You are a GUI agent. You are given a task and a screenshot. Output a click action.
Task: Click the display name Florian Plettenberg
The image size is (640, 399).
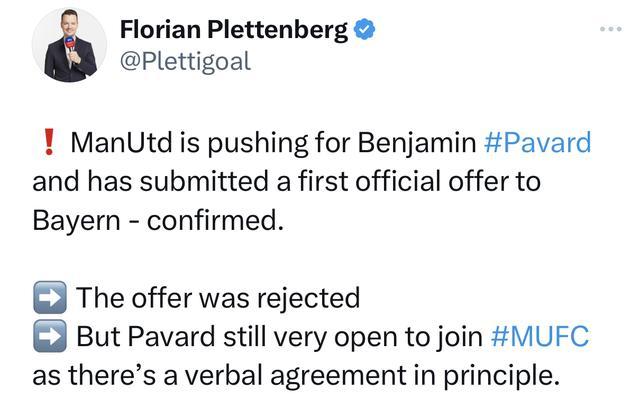[234, 30]
